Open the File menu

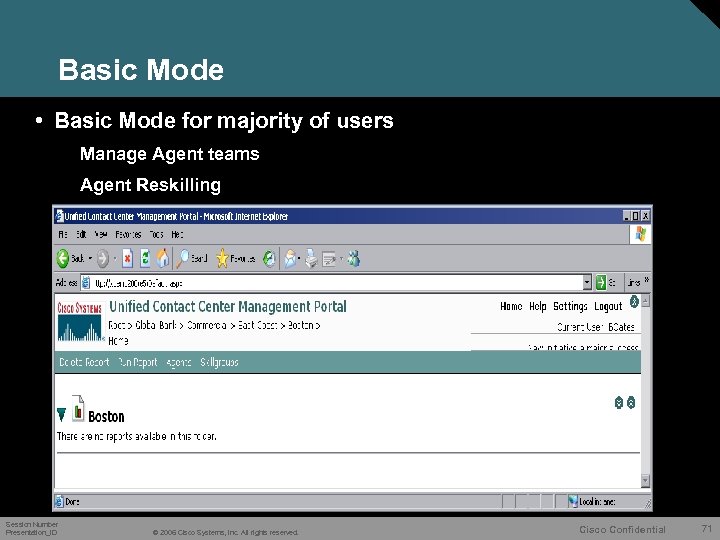pyautogui.click(x=63, y=235)
